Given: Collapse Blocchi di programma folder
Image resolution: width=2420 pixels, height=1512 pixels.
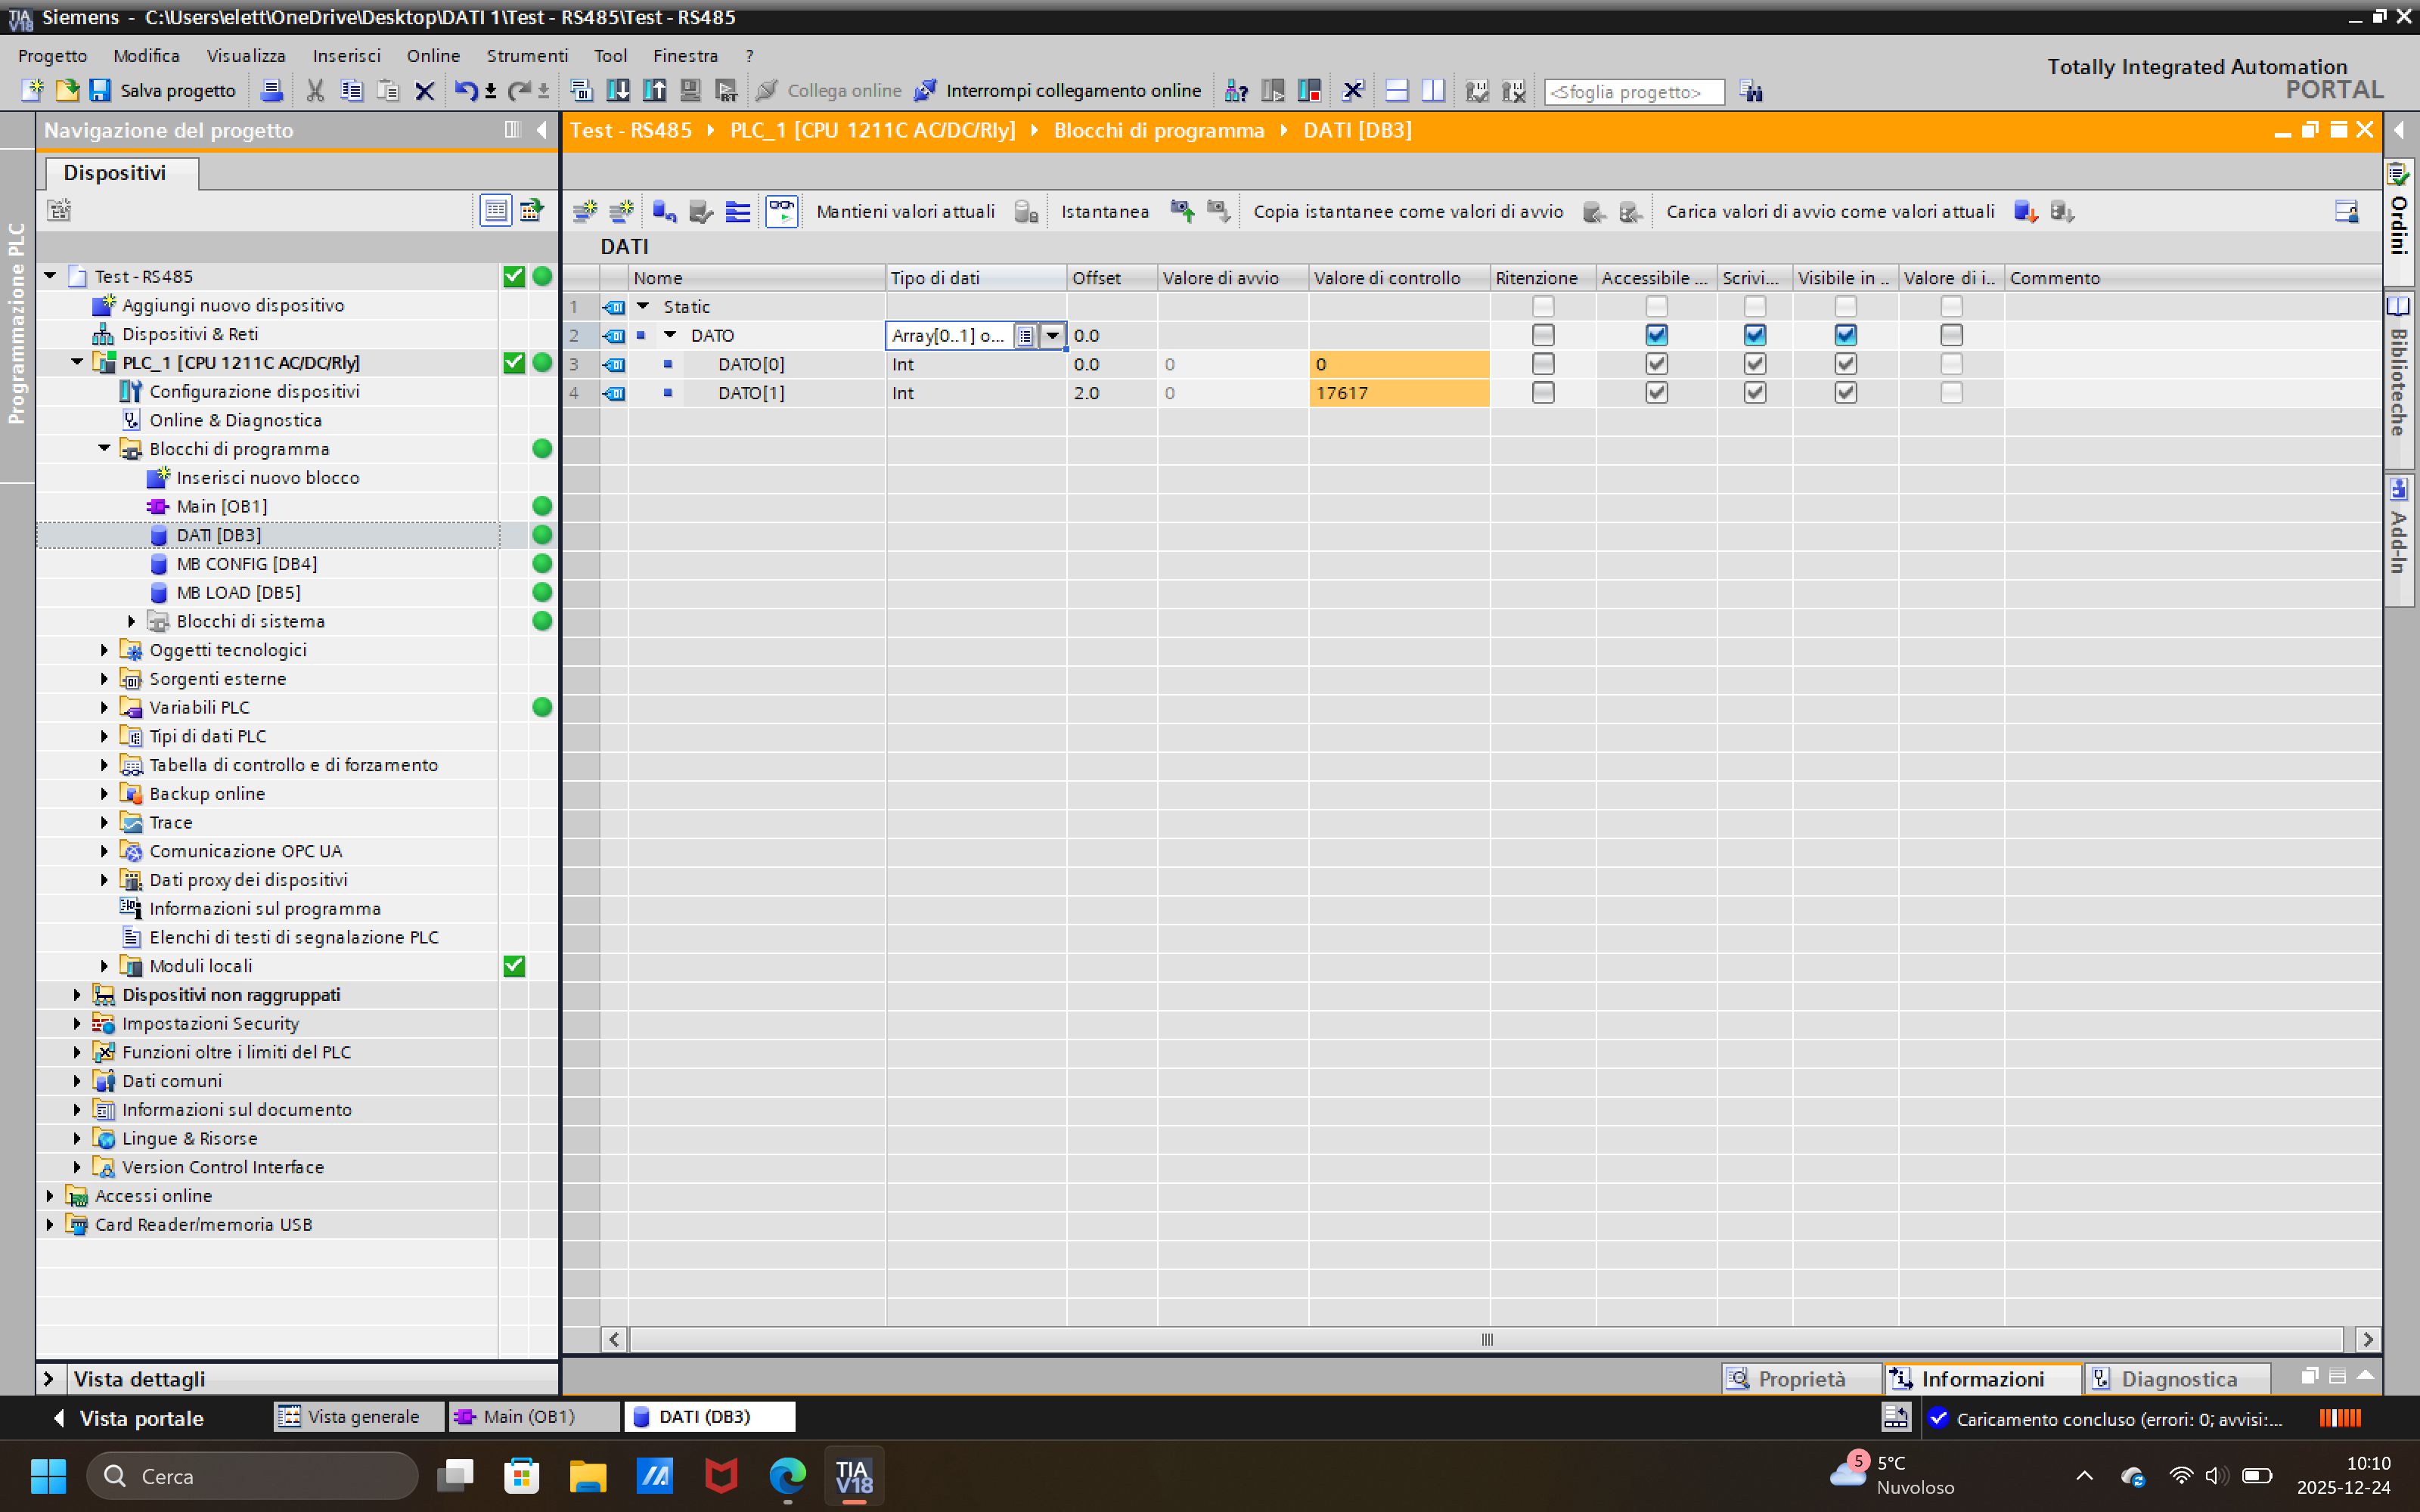Looking at the screenshot, I should coord(104,449).
